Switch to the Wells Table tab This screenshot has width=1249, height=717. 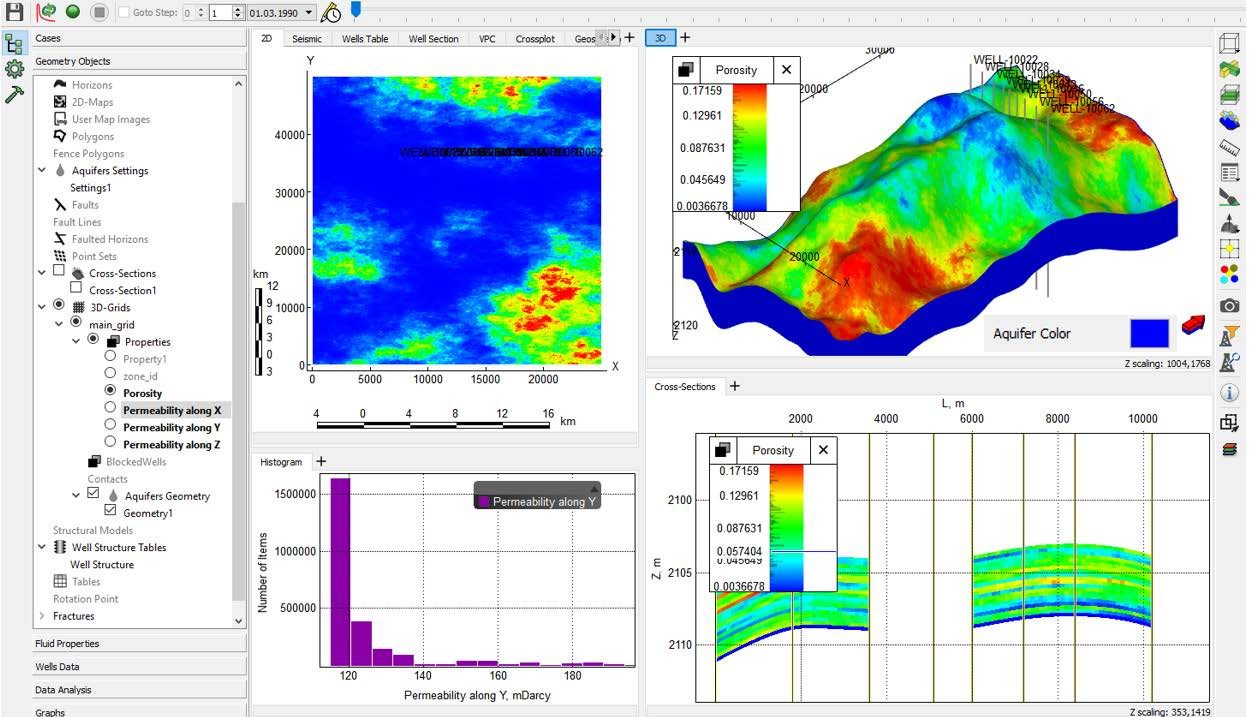(x=365, y=39)
